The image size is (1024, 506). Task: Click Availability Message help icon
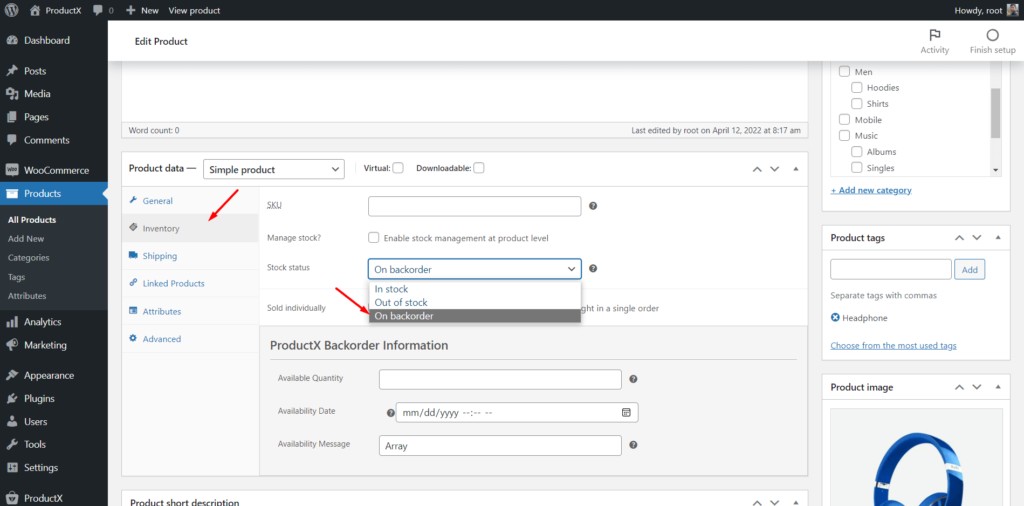[633, 445]
